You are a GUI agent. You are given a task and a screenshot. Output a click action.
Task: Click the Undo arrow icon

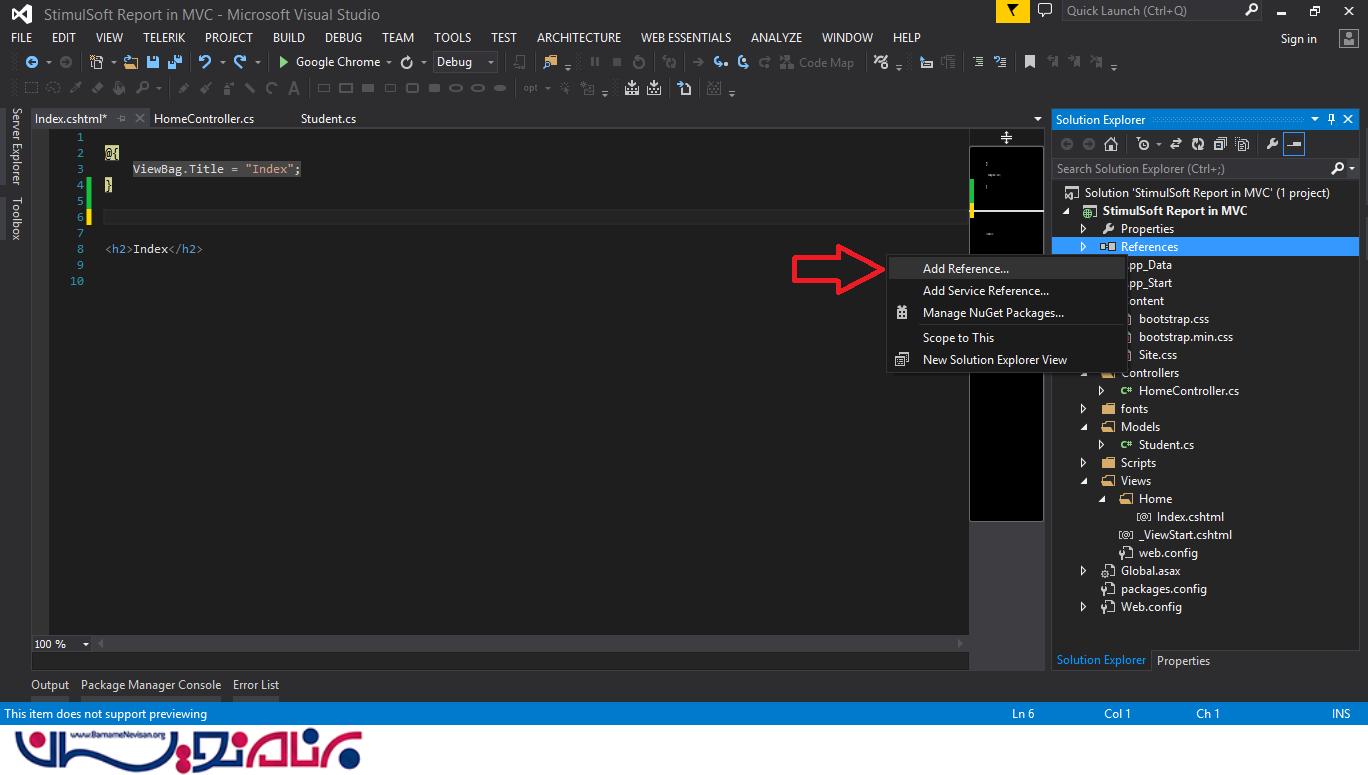point(205,62)
